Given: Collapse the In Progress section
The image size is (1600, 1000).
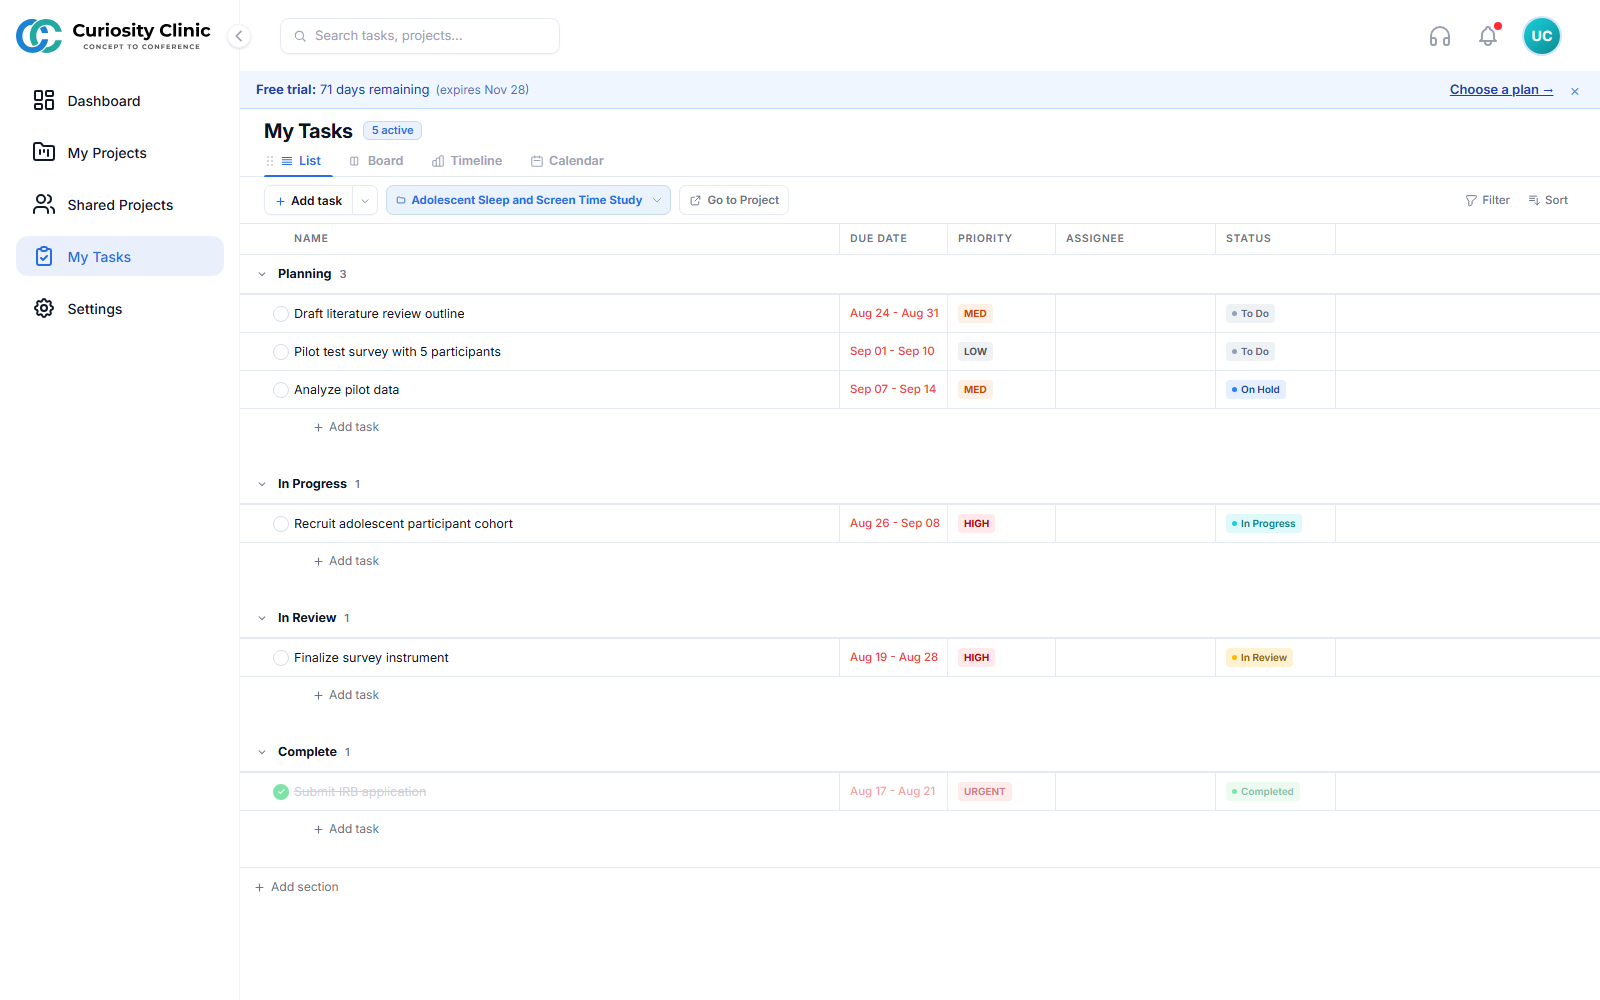Looking at the screenshot, I should tap(262, 484).
